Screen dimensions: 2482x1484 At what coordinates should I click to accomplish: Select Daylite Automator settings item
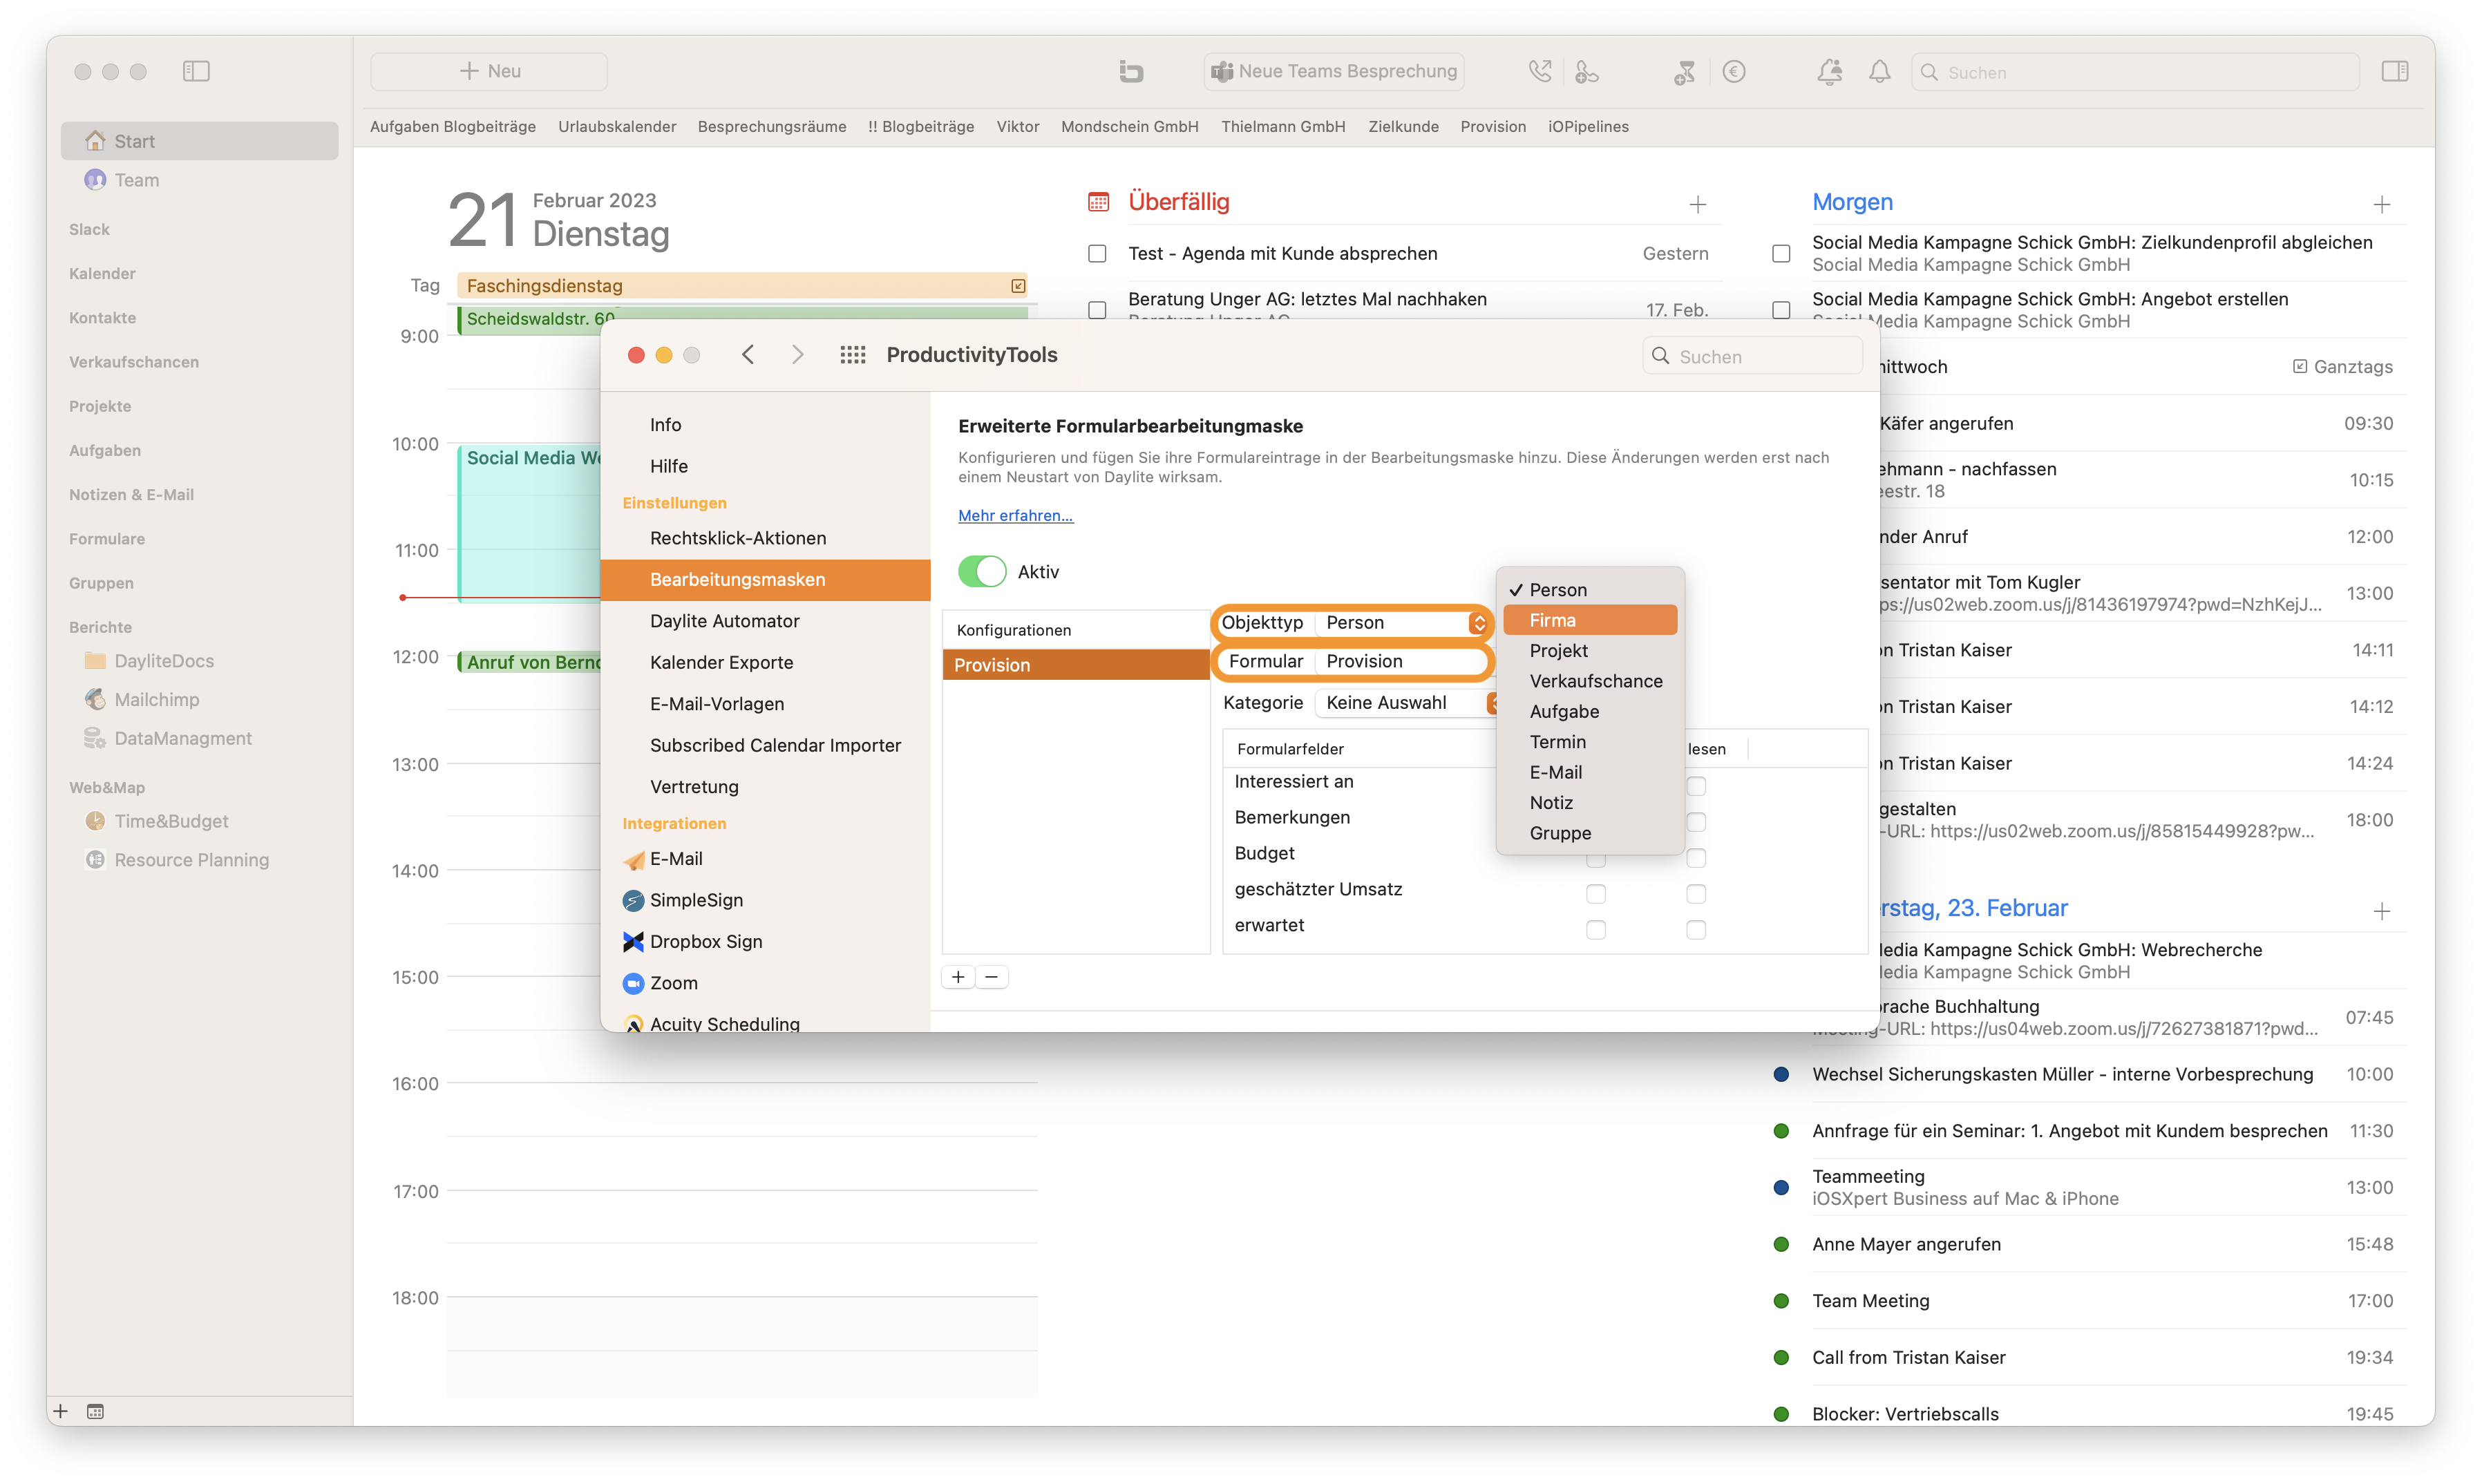(x=765, y=621)
